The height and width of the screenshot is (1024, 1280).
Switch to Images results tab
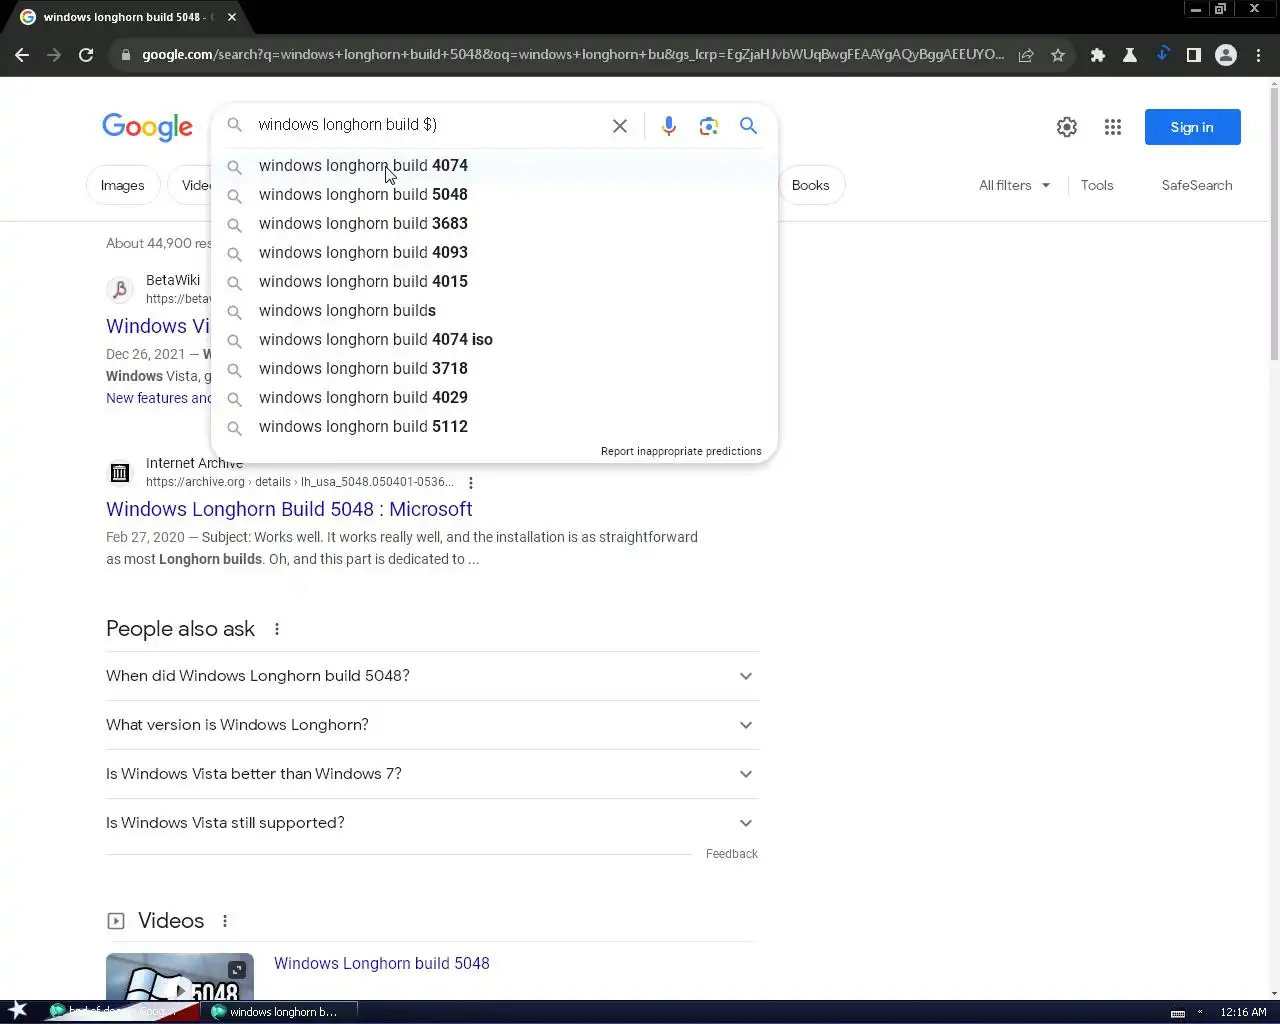122,185
